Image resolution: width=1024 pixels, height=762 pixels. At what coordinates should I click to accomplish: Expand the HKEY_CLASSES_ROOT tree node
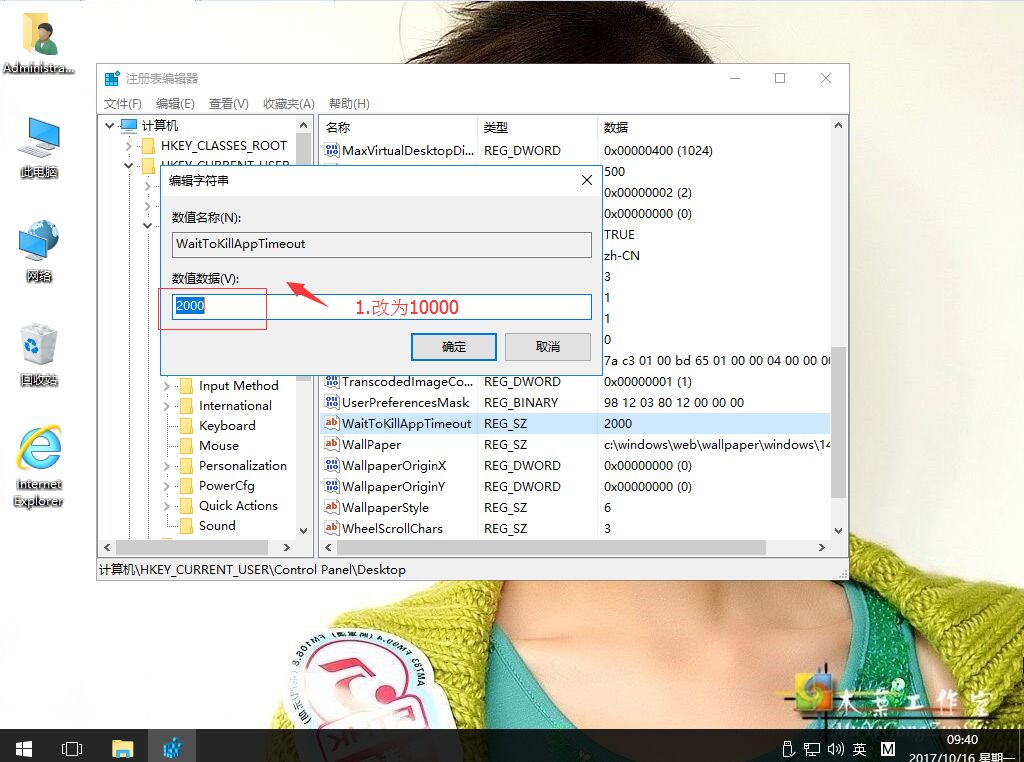point(129,146)
